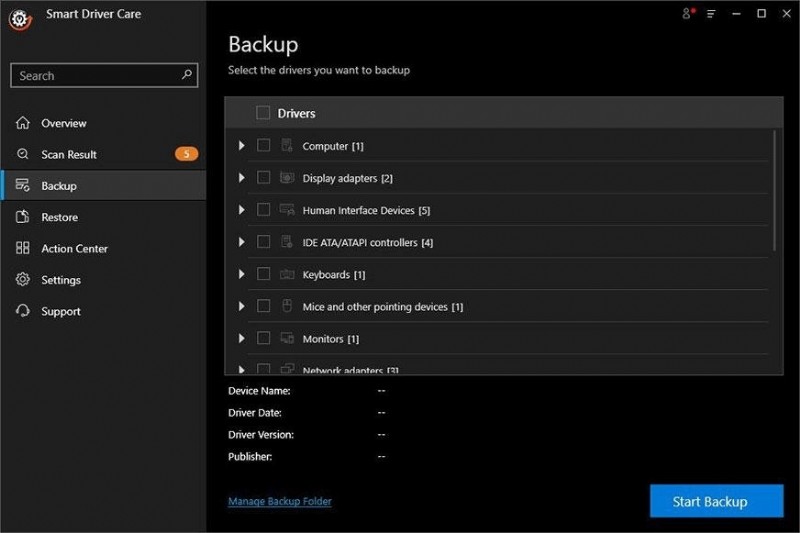This screenshot has height=533, width=800.
Task: Go to the Scan Result page
Action: [x=69, y=154]
